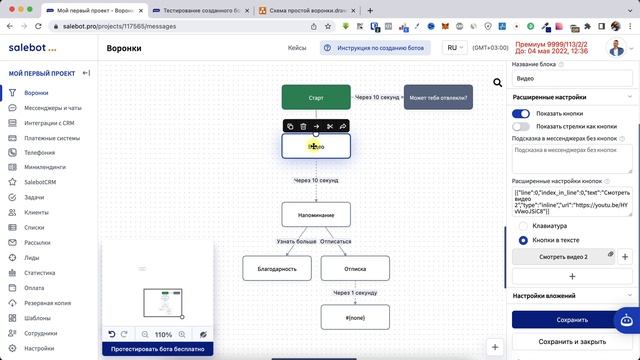640x360 pixels.
Task: Click minimap viewport thumbnail
Action: pyautogui.click(x=163, y=302)
